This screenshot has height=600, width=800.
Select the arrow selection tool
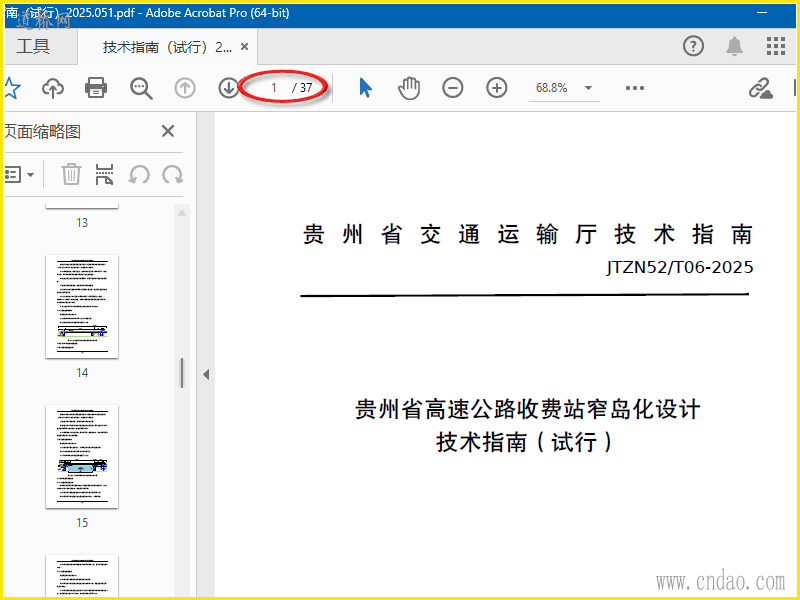click(365, 88)
